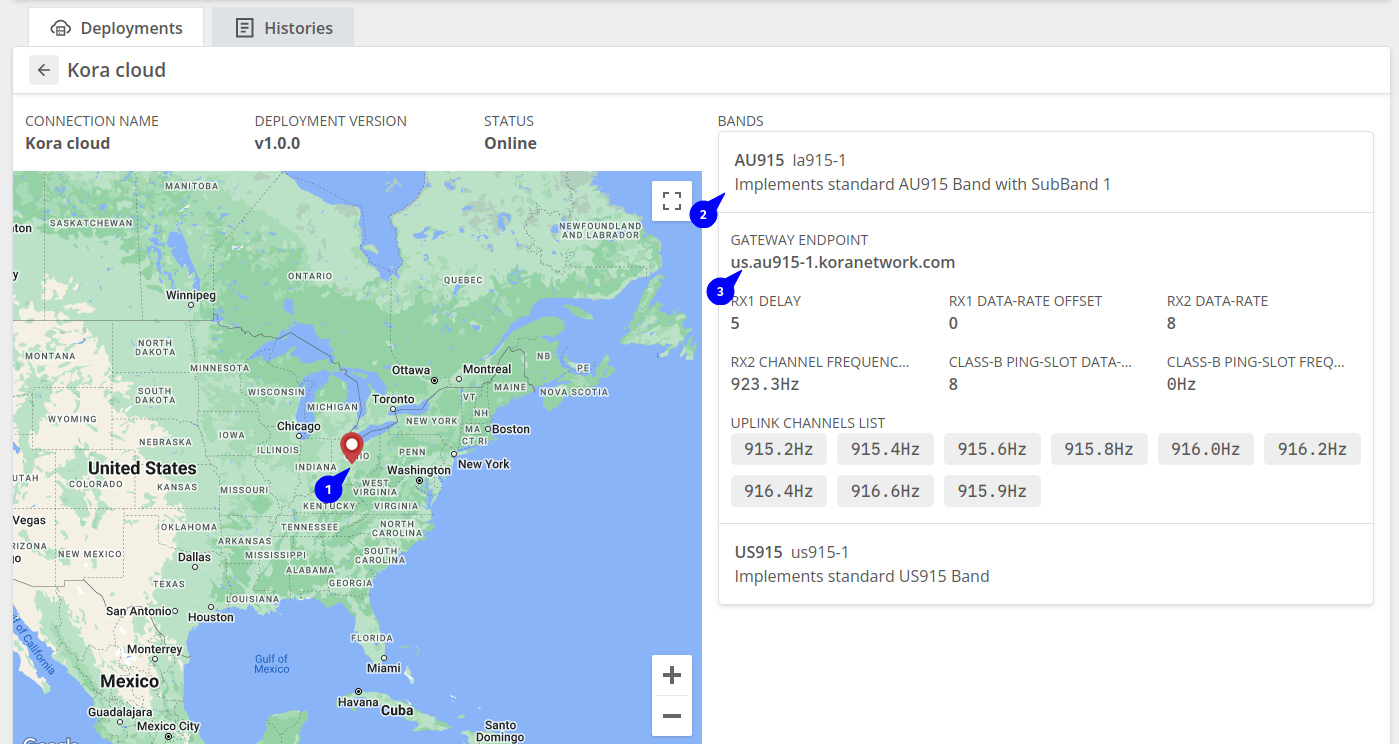Click the 915.4Hz uplink channel chip
Screen dimensions: 1399x744
point(885,449)
